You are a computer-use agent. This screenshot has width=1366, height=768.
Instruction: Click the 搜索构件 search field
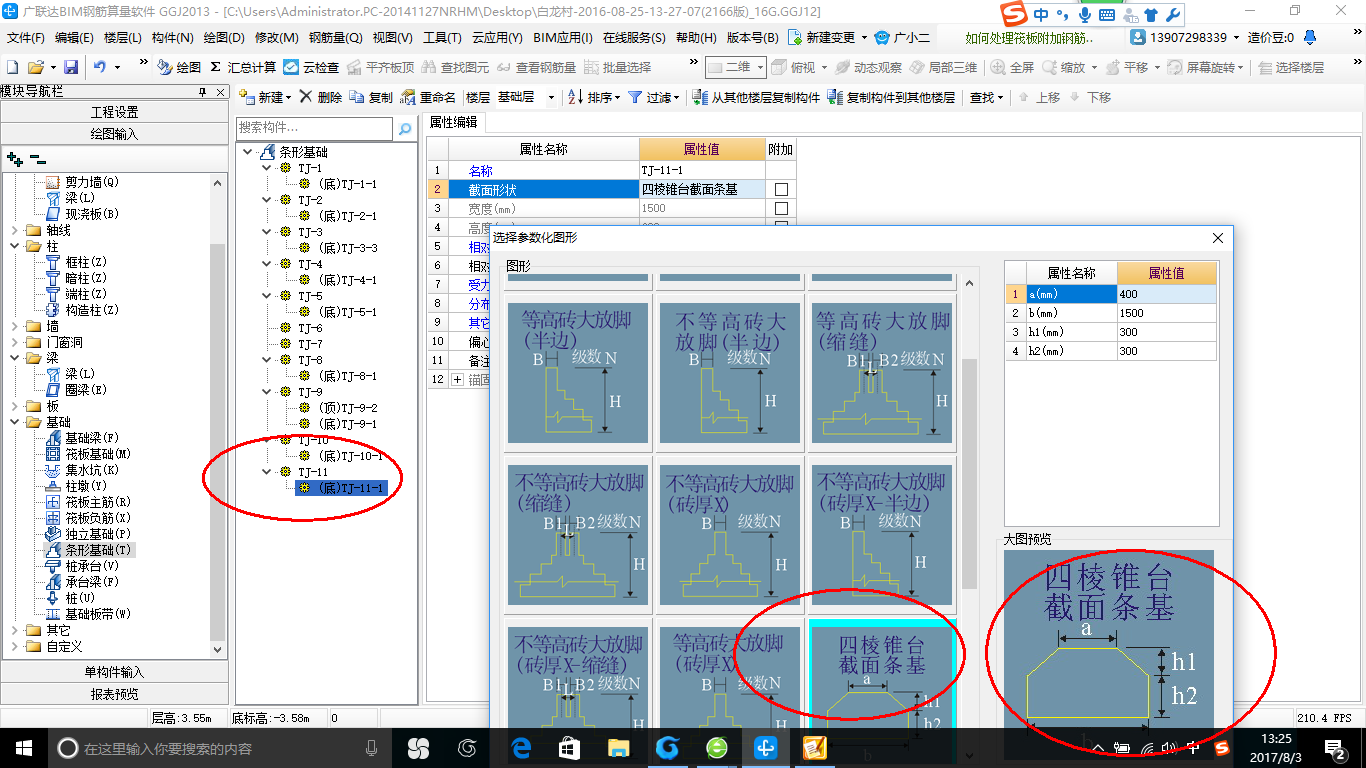(x=315, y=129)
